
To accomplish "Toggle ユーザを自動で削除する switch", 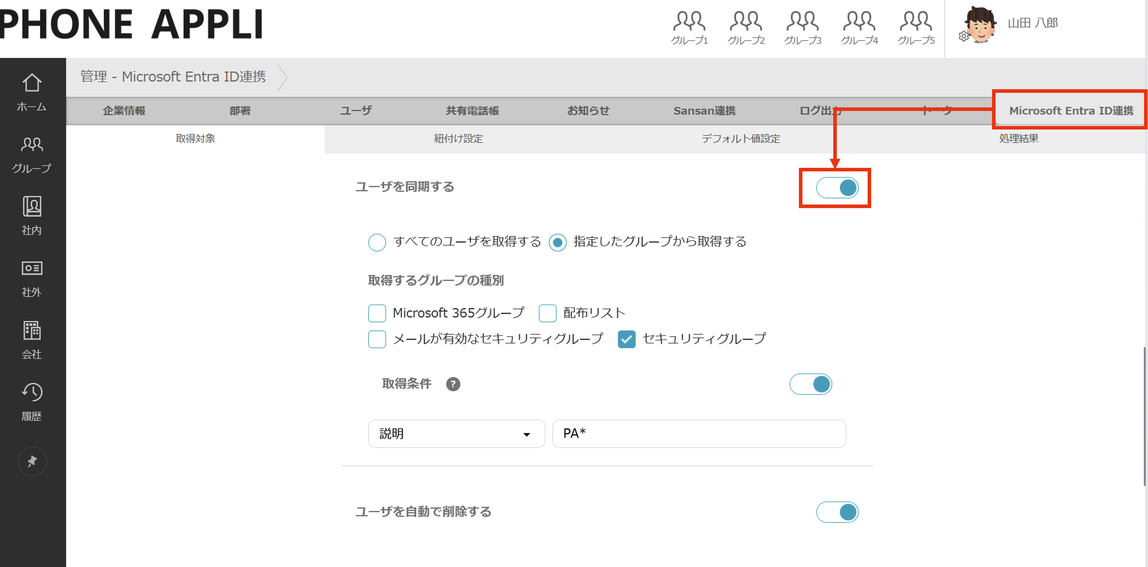I will click(838, 511).
